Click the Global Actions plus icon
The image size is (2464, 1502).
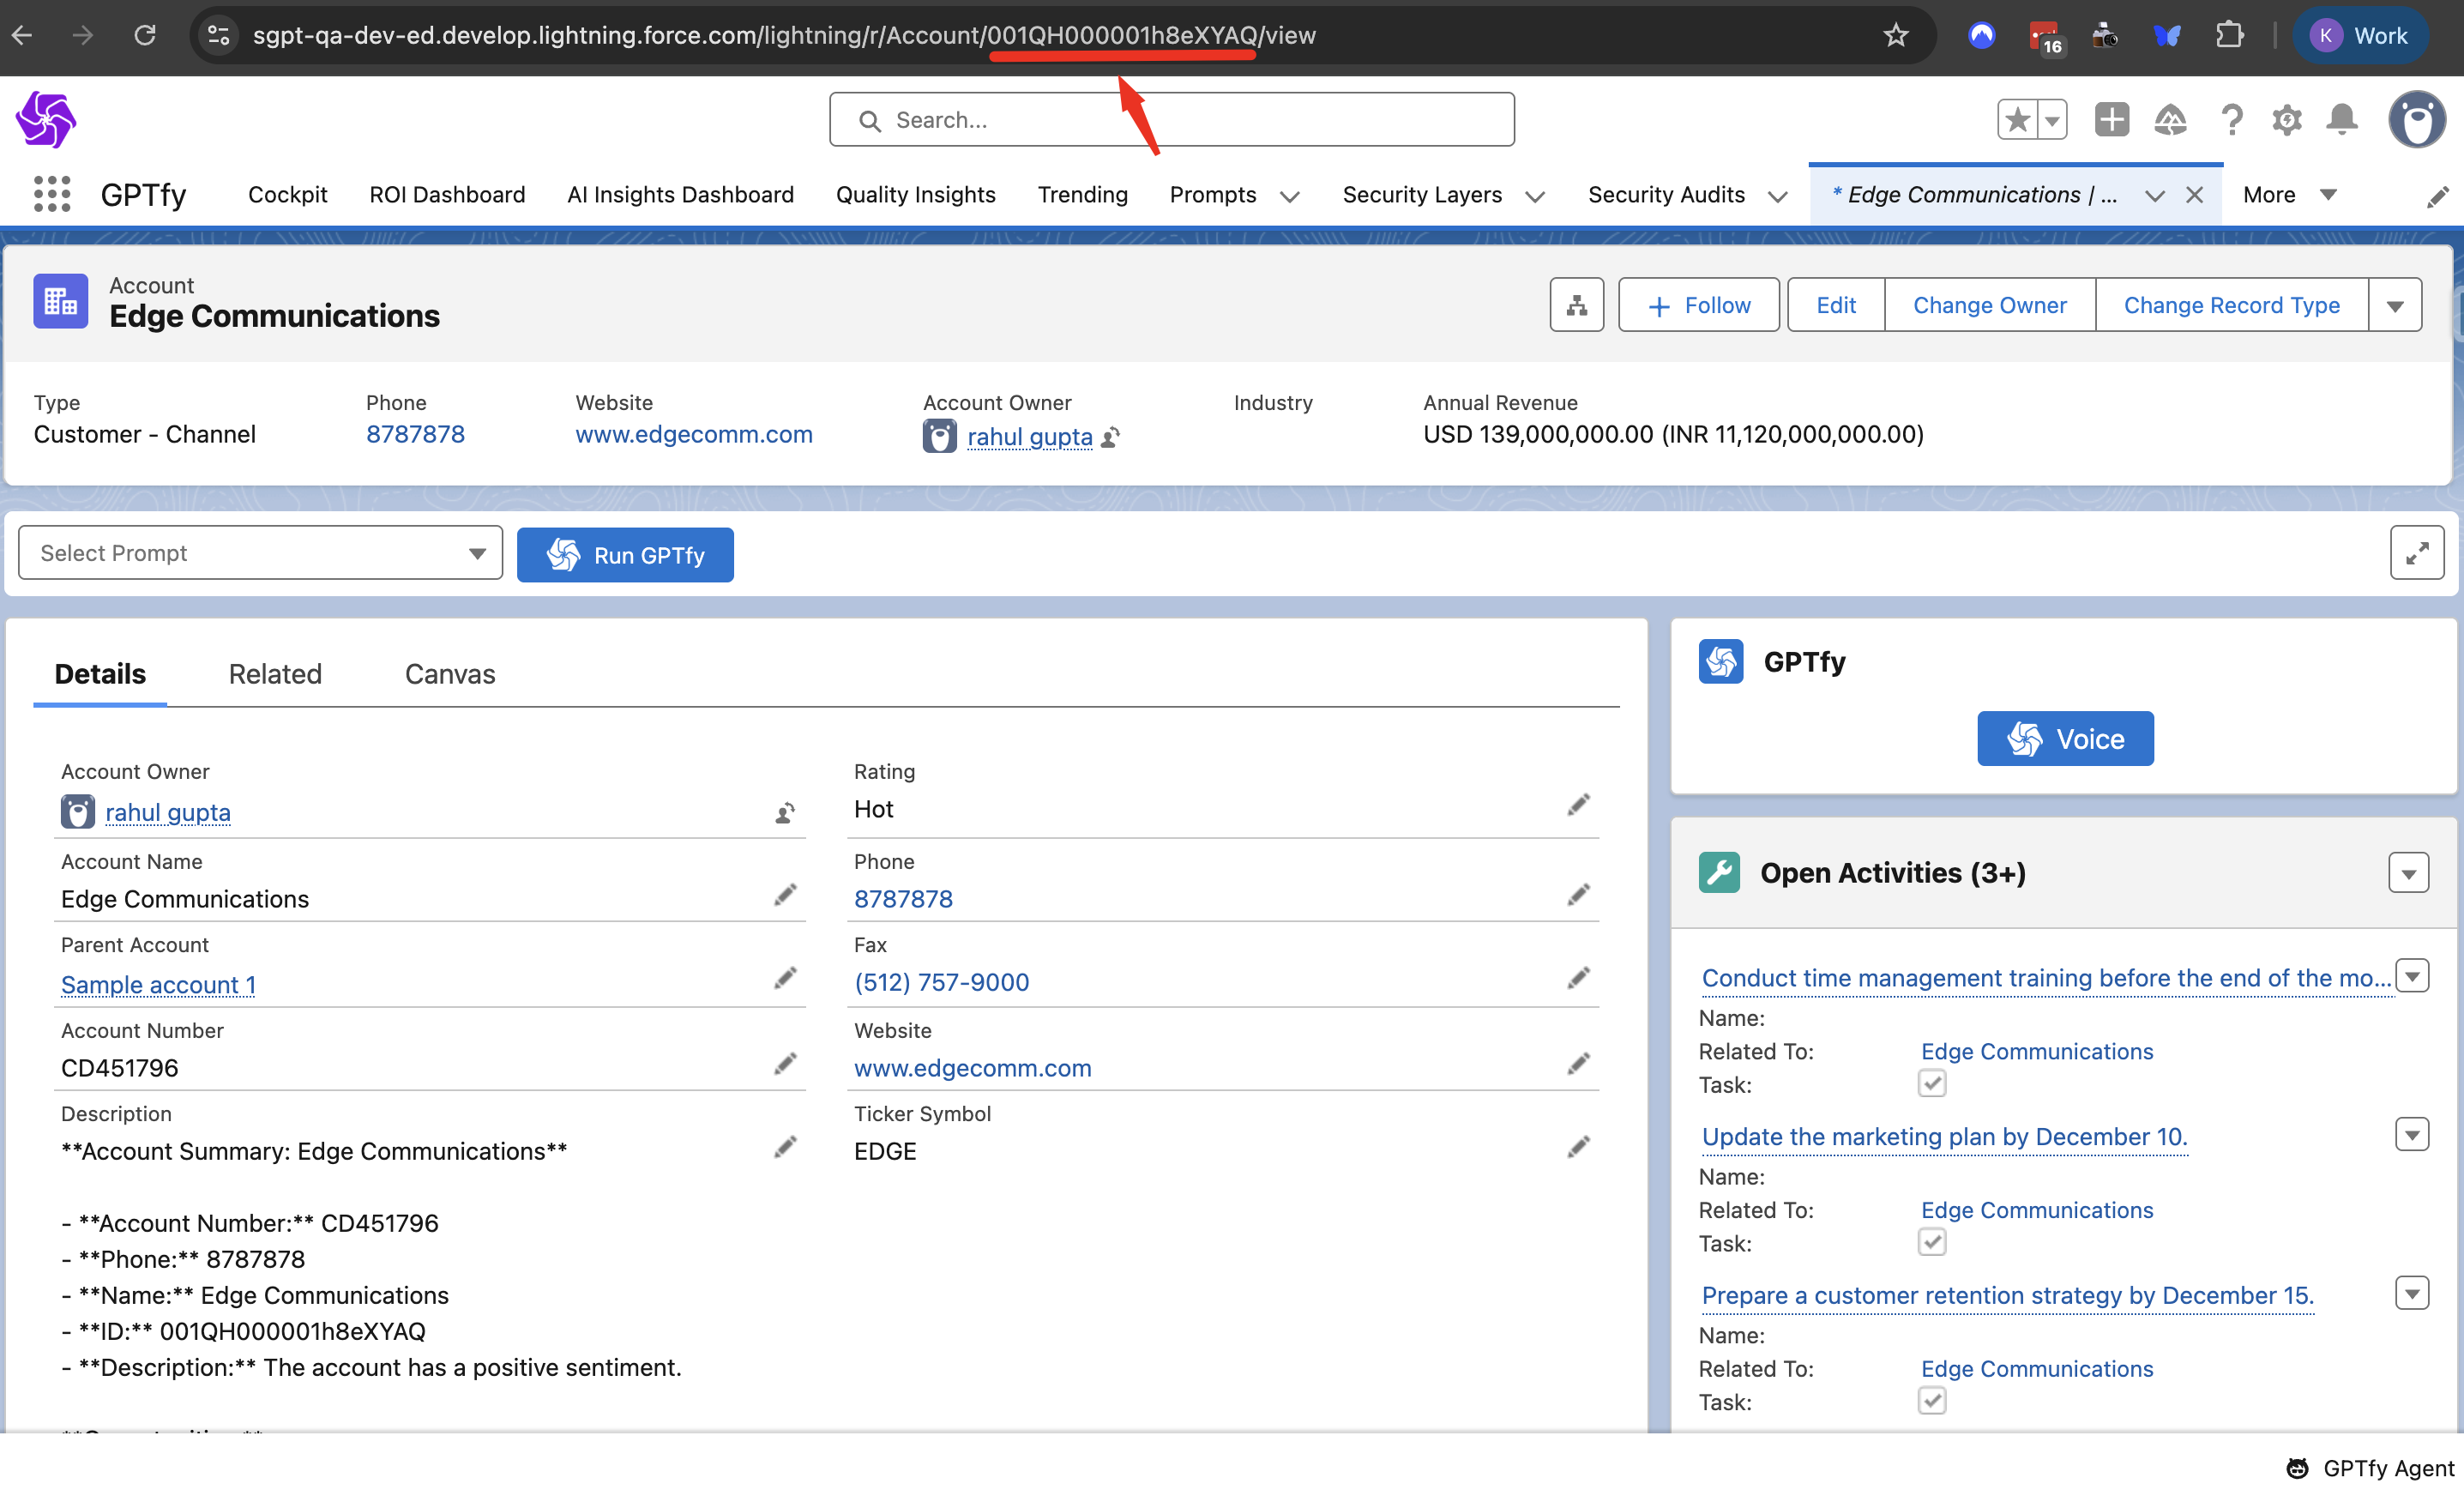2111,120
